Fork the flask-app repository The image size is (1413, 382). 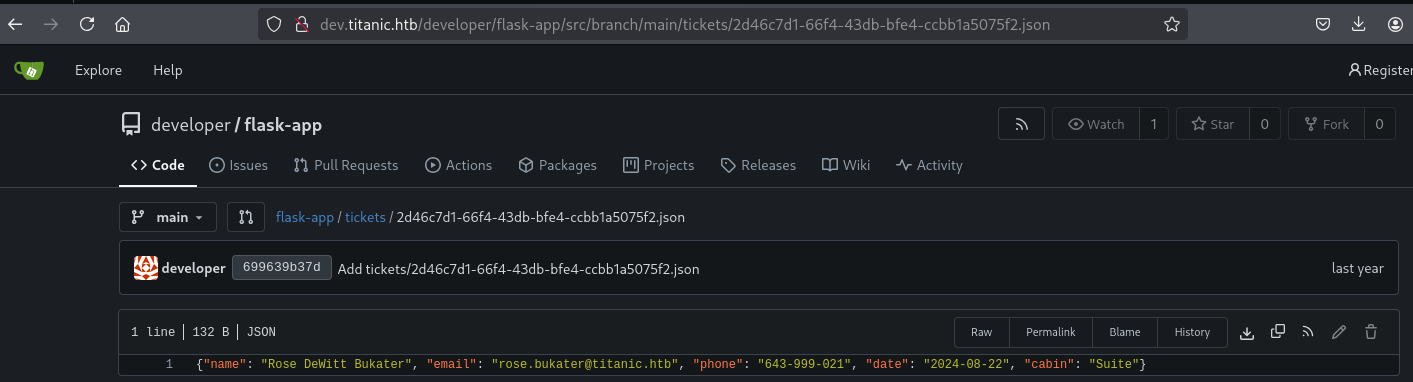tap(1326, 124)
